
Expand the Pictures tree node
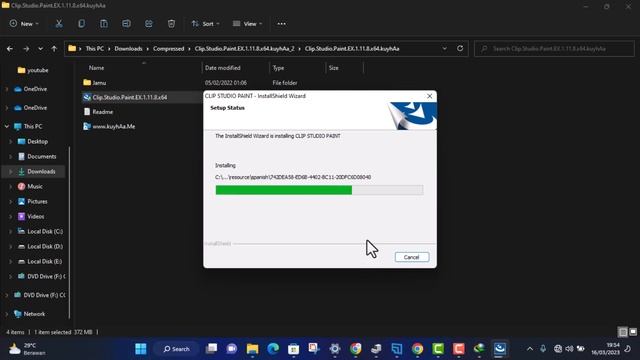pyautogui.click(x=11, y=201)
